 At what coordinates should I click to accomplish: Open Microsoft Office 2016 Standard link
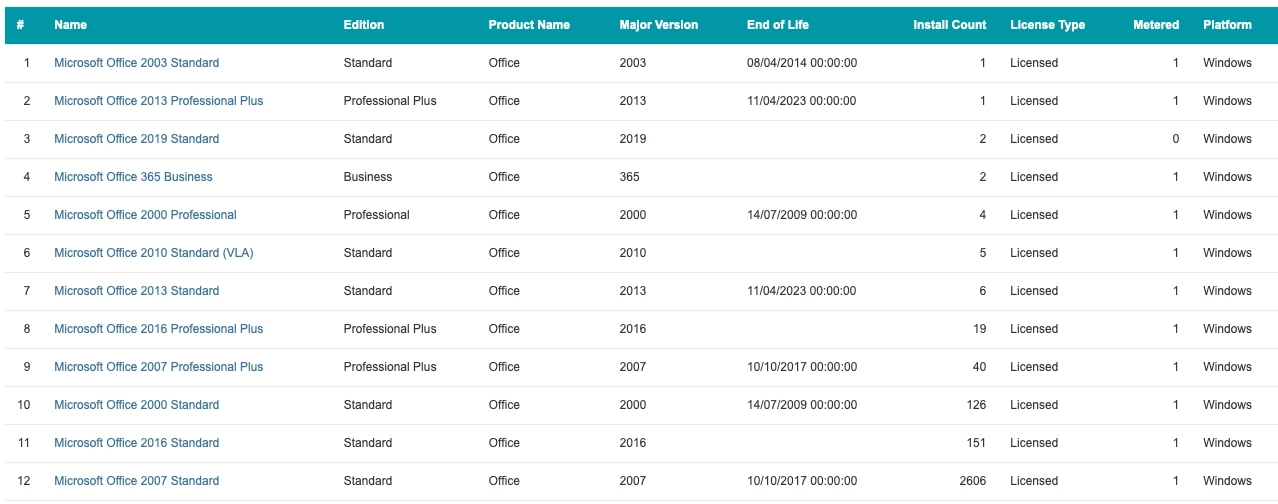136,443
